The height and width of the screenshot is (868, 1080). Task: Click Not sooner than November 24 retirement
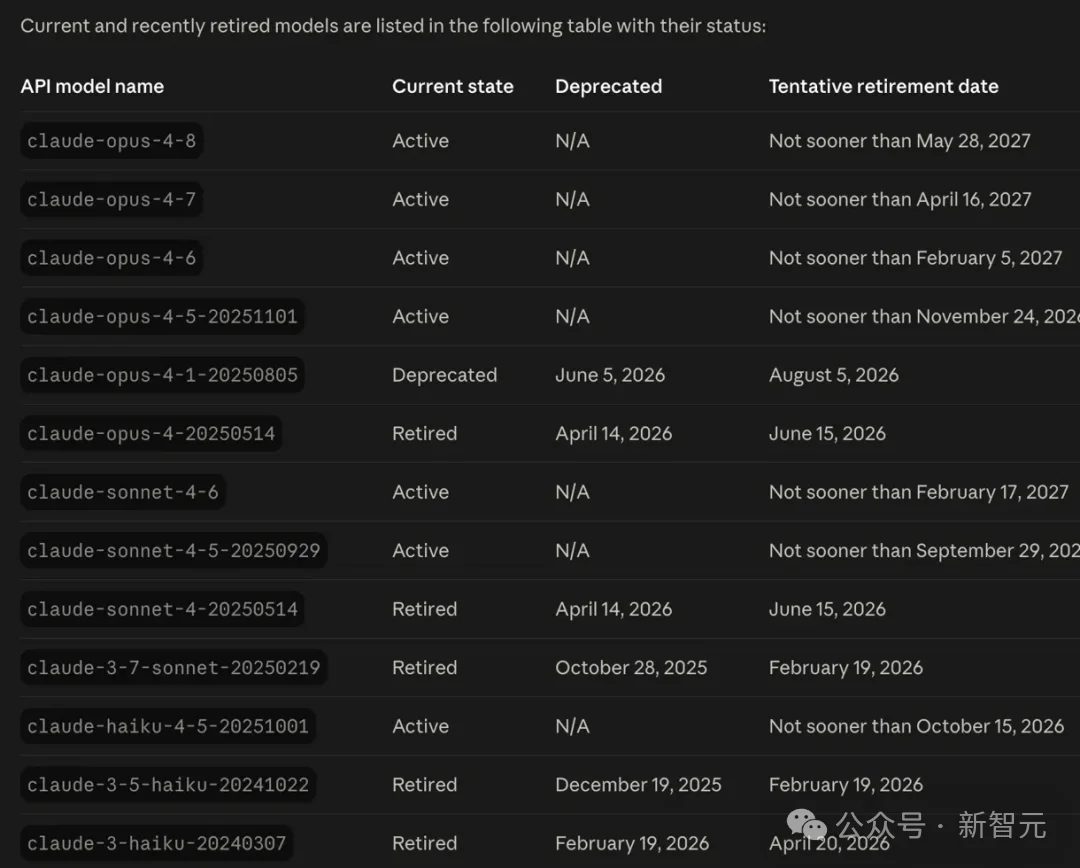point(924,316)
